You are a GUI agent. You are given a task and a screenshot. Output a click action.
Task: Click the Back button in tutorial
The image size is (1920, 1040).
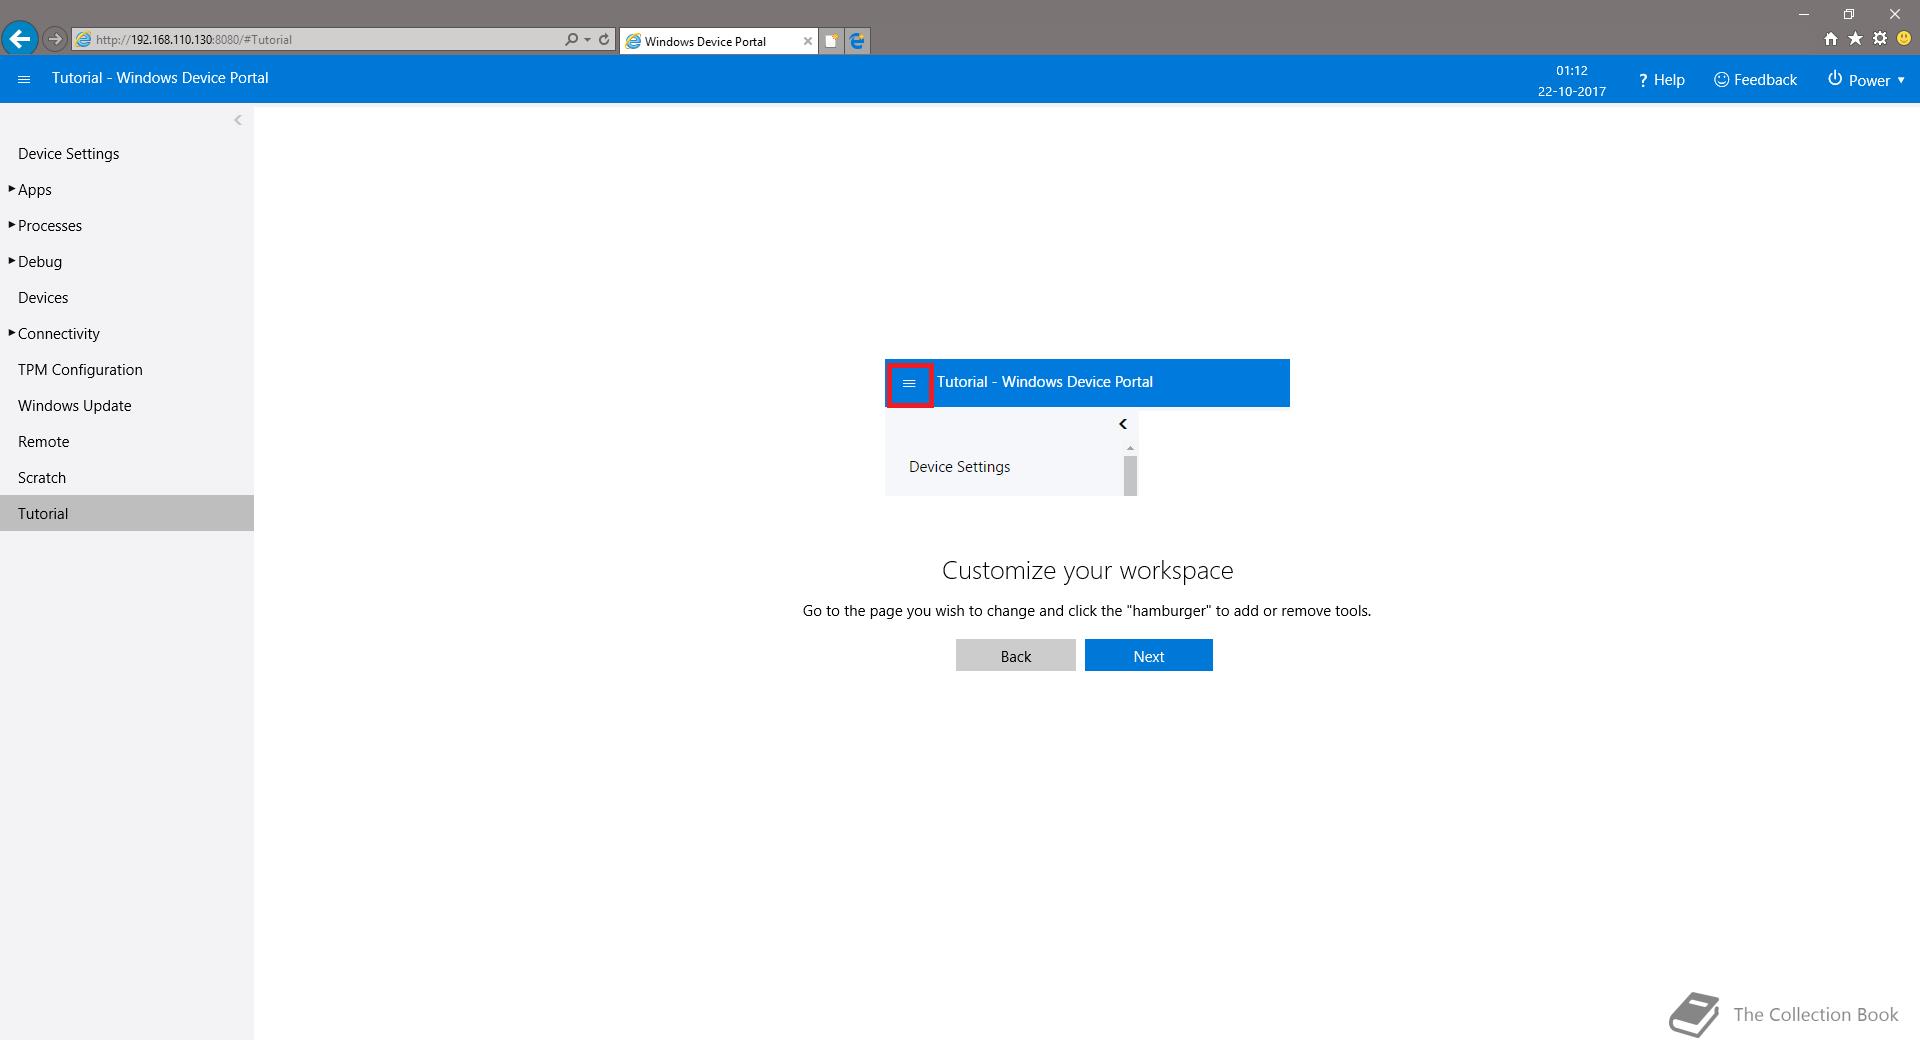click(1015, 655)
